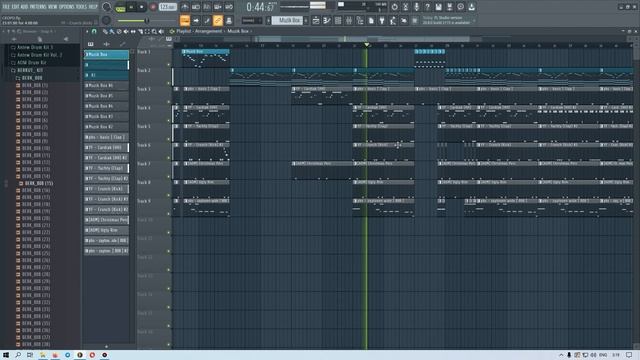
Task: Toggle typing keyboard to piano button
Action: click(185, 20)
